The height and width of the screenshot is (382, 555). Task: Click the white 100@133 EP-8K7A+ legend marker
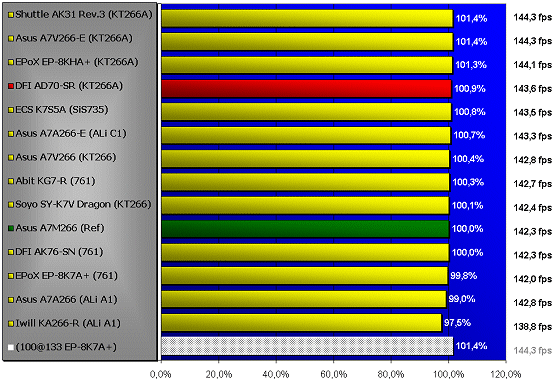11,347
